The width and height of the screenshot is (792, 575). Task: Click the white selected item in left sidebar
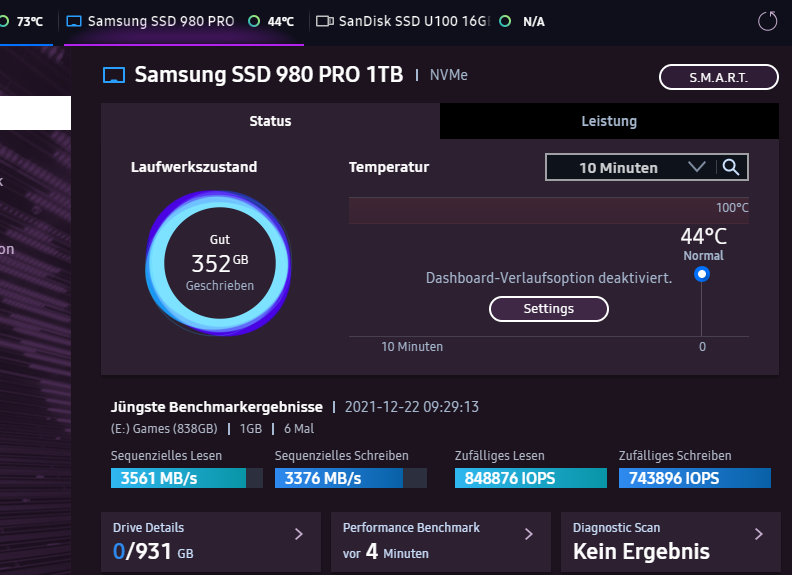pyautogui.click(x=35, y=113)
